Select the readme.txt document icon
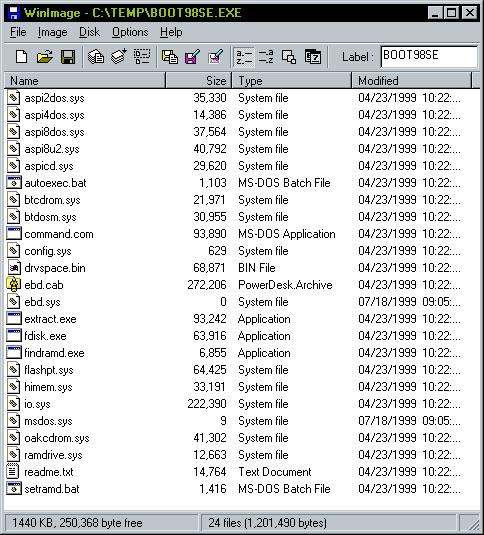484x535 pixels. click(13, 472)
